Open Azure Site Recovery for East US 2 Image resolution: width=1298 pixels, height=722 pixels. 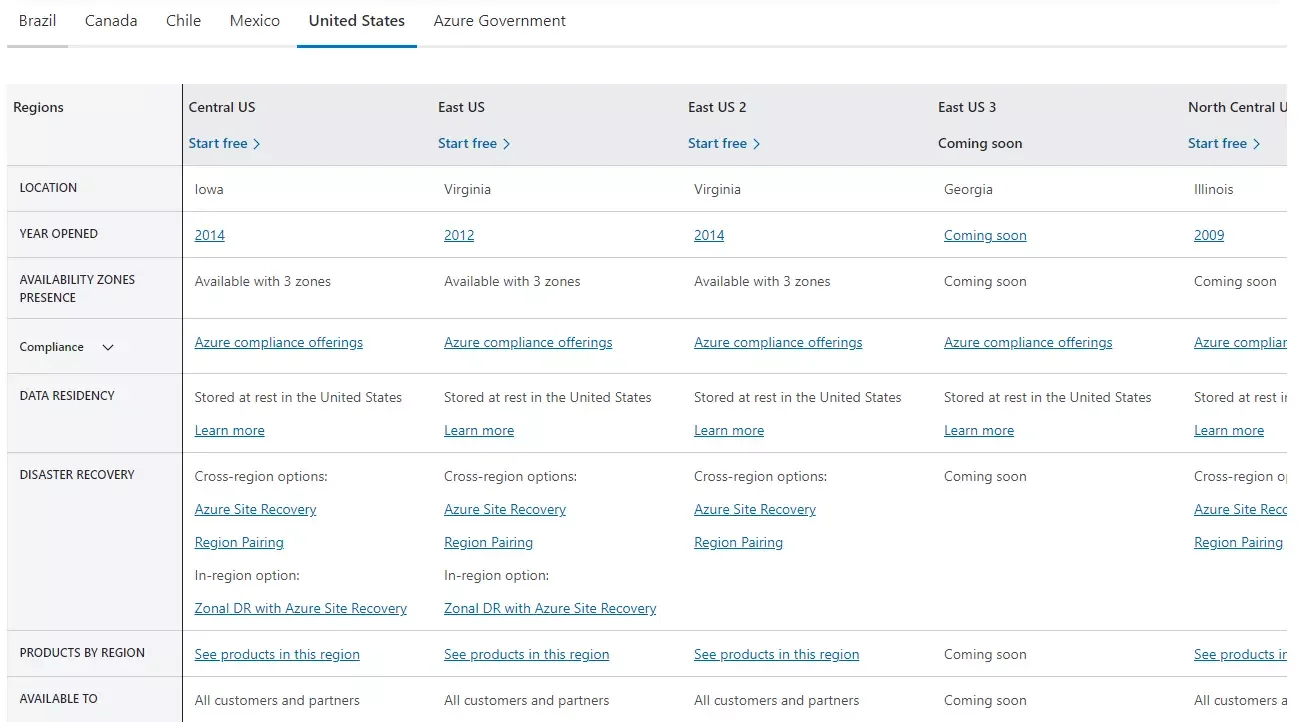tap(755, 509)
